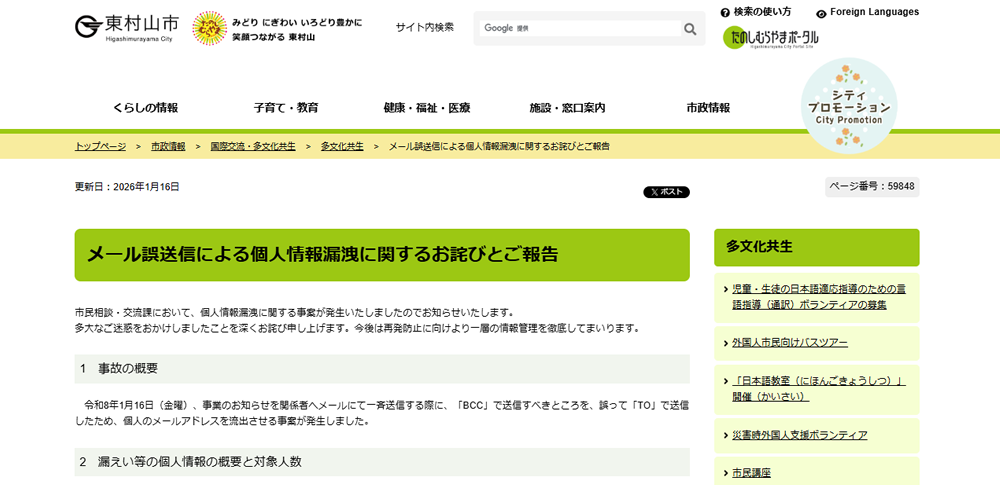The height and width of the screenshot is (485, 1000).
Task: Open 検索の使い方 help link
Action: [755, 12]
